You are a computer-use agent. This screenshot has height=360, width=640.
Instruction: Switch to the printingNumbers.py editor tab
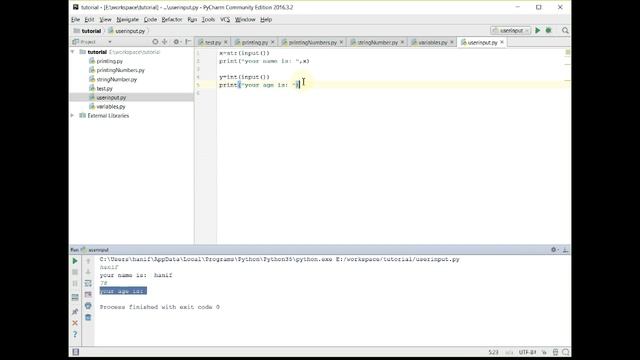(313, 42)
